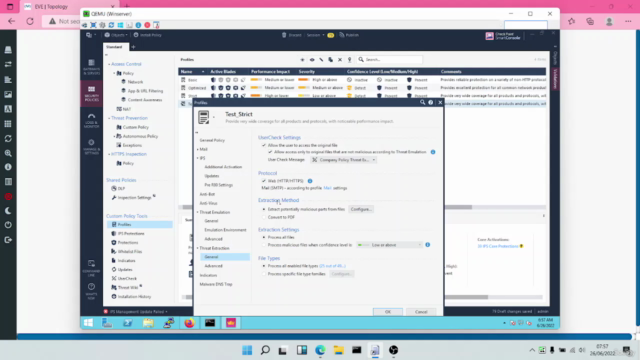Collapse the Access Control section

(x=109, y=64)
